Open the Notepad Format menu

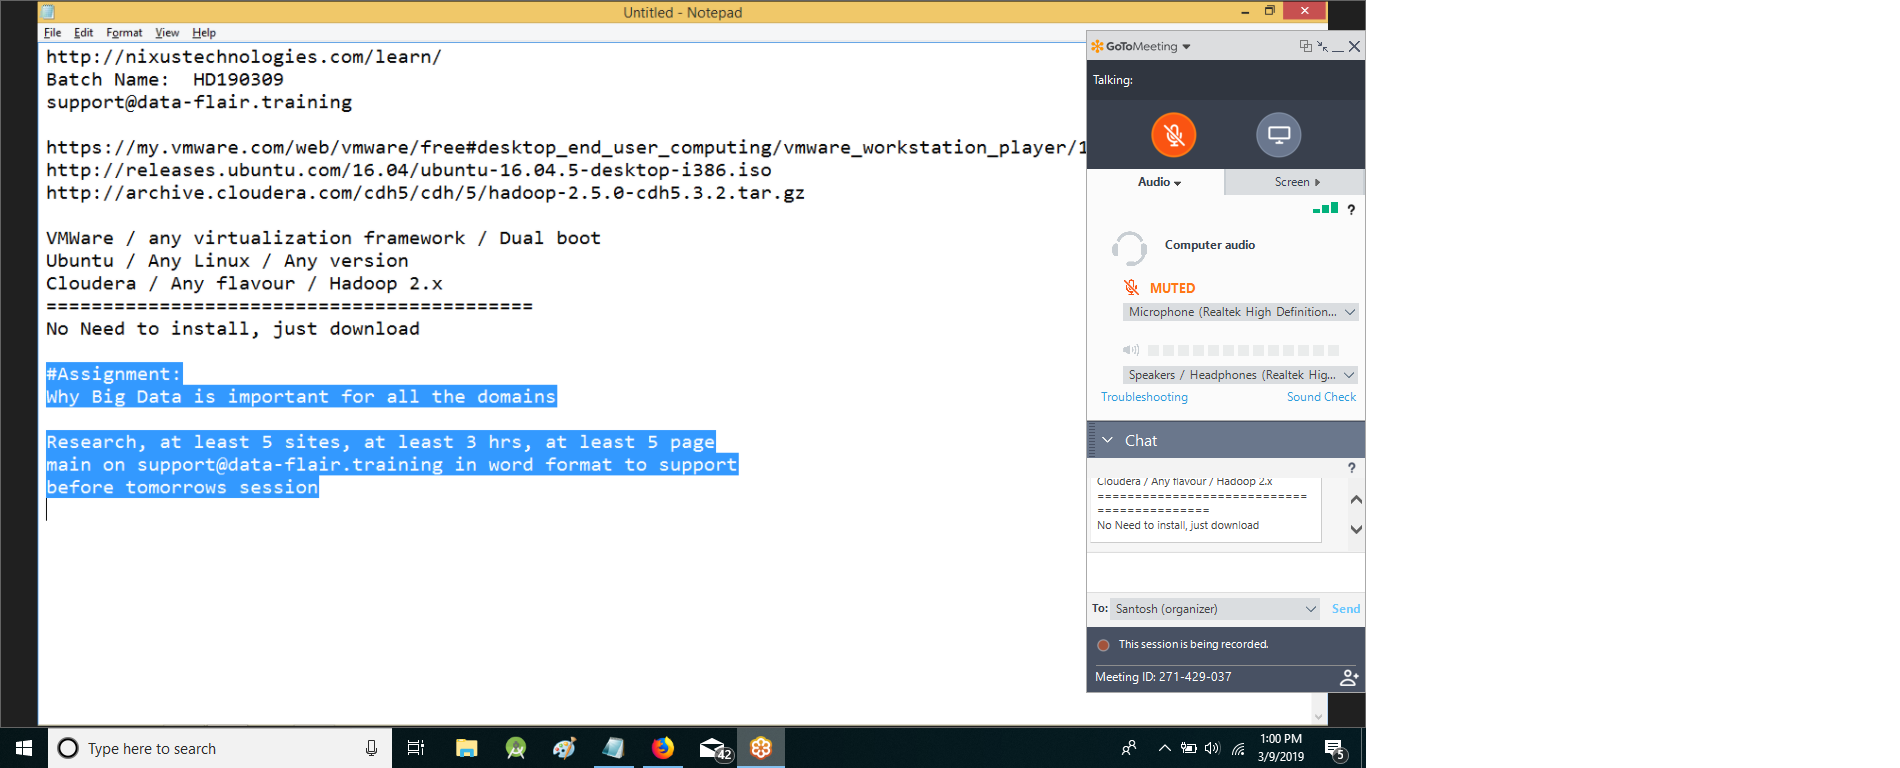click(124, 33)
